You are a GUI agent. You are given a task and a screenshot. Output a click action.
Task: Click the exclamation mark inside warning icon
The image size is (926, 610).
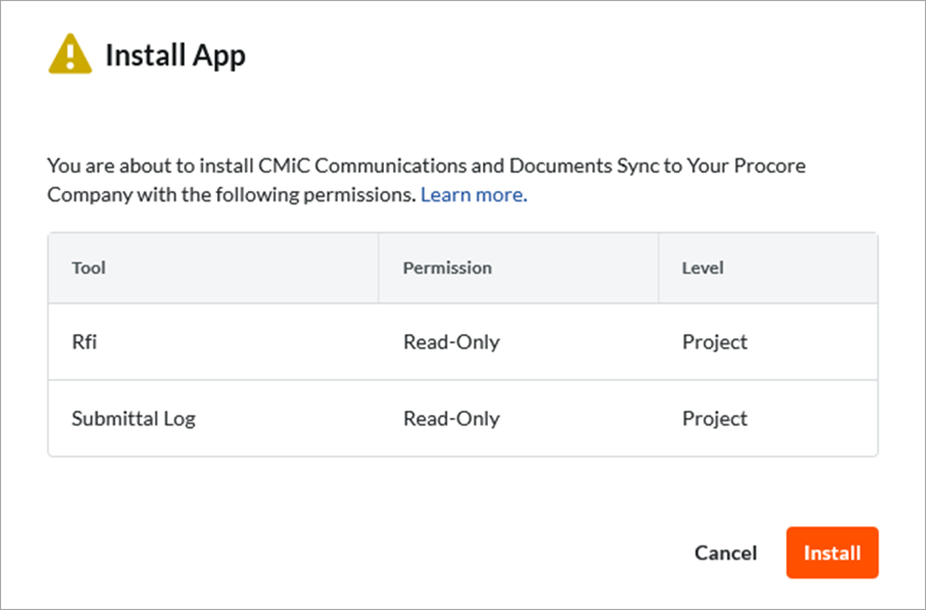pyautogui.click(x=70, y=56)
